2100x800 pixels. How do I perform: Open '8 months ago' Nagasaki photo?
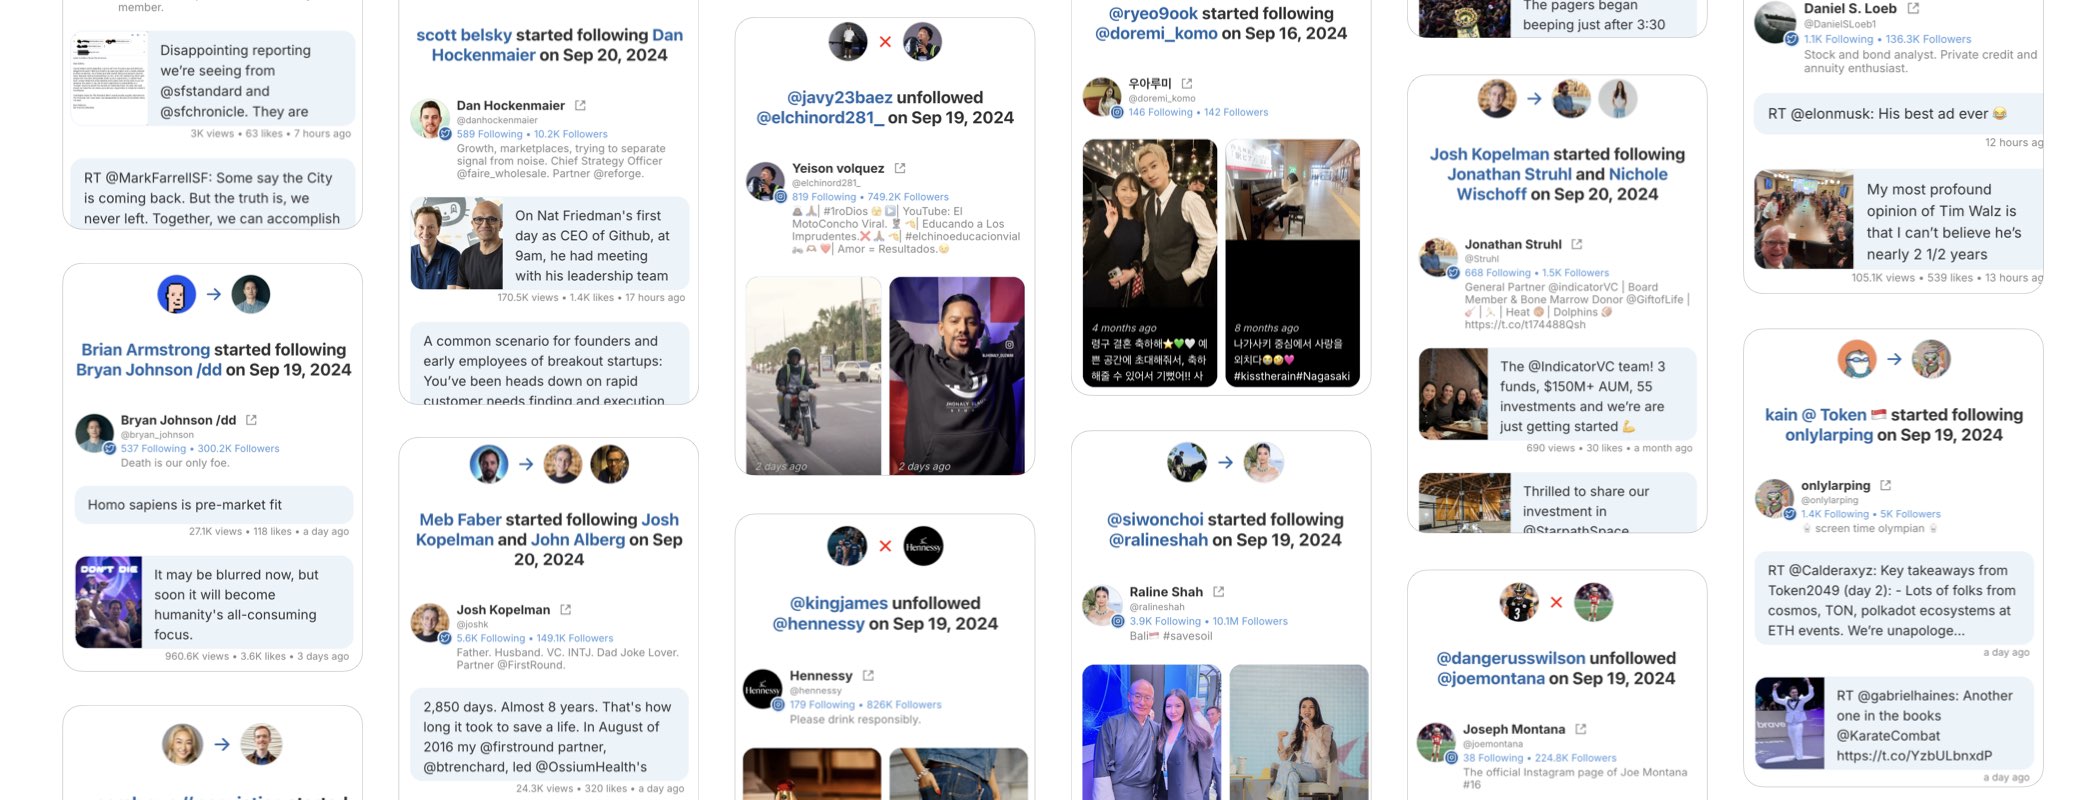[x=1292, y=263]
